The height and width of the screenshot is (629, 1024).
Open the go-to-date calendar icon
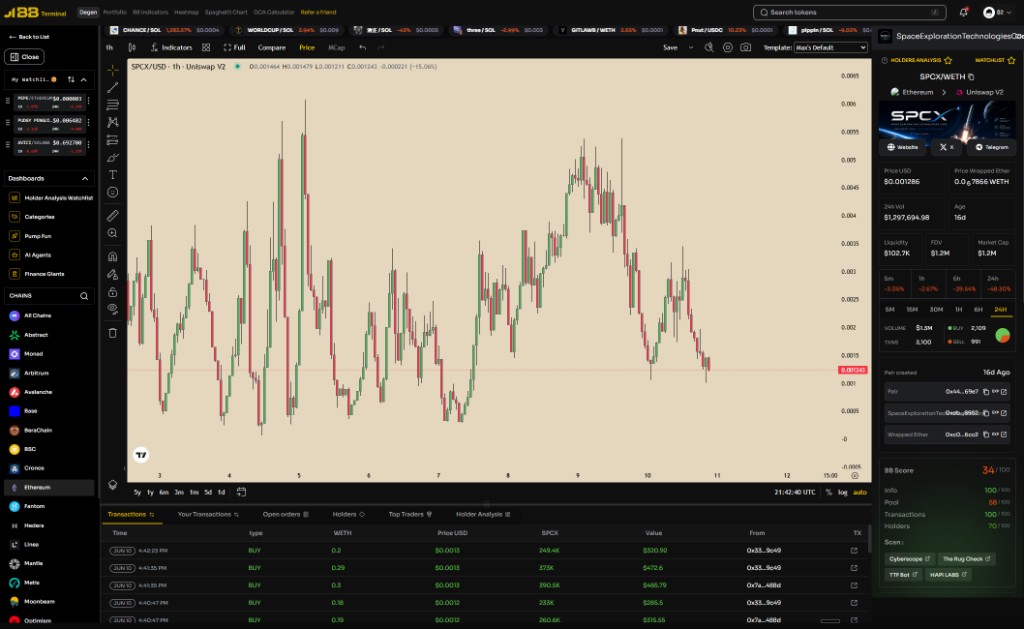tap(241, 492)
